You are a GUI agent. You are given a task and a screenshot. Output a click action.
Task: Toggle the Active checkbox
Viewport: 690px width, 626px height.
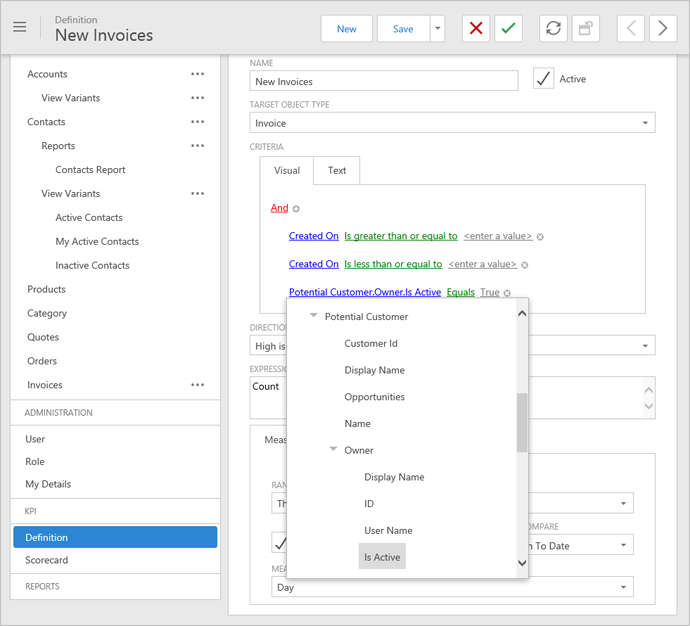click(543, 79)
